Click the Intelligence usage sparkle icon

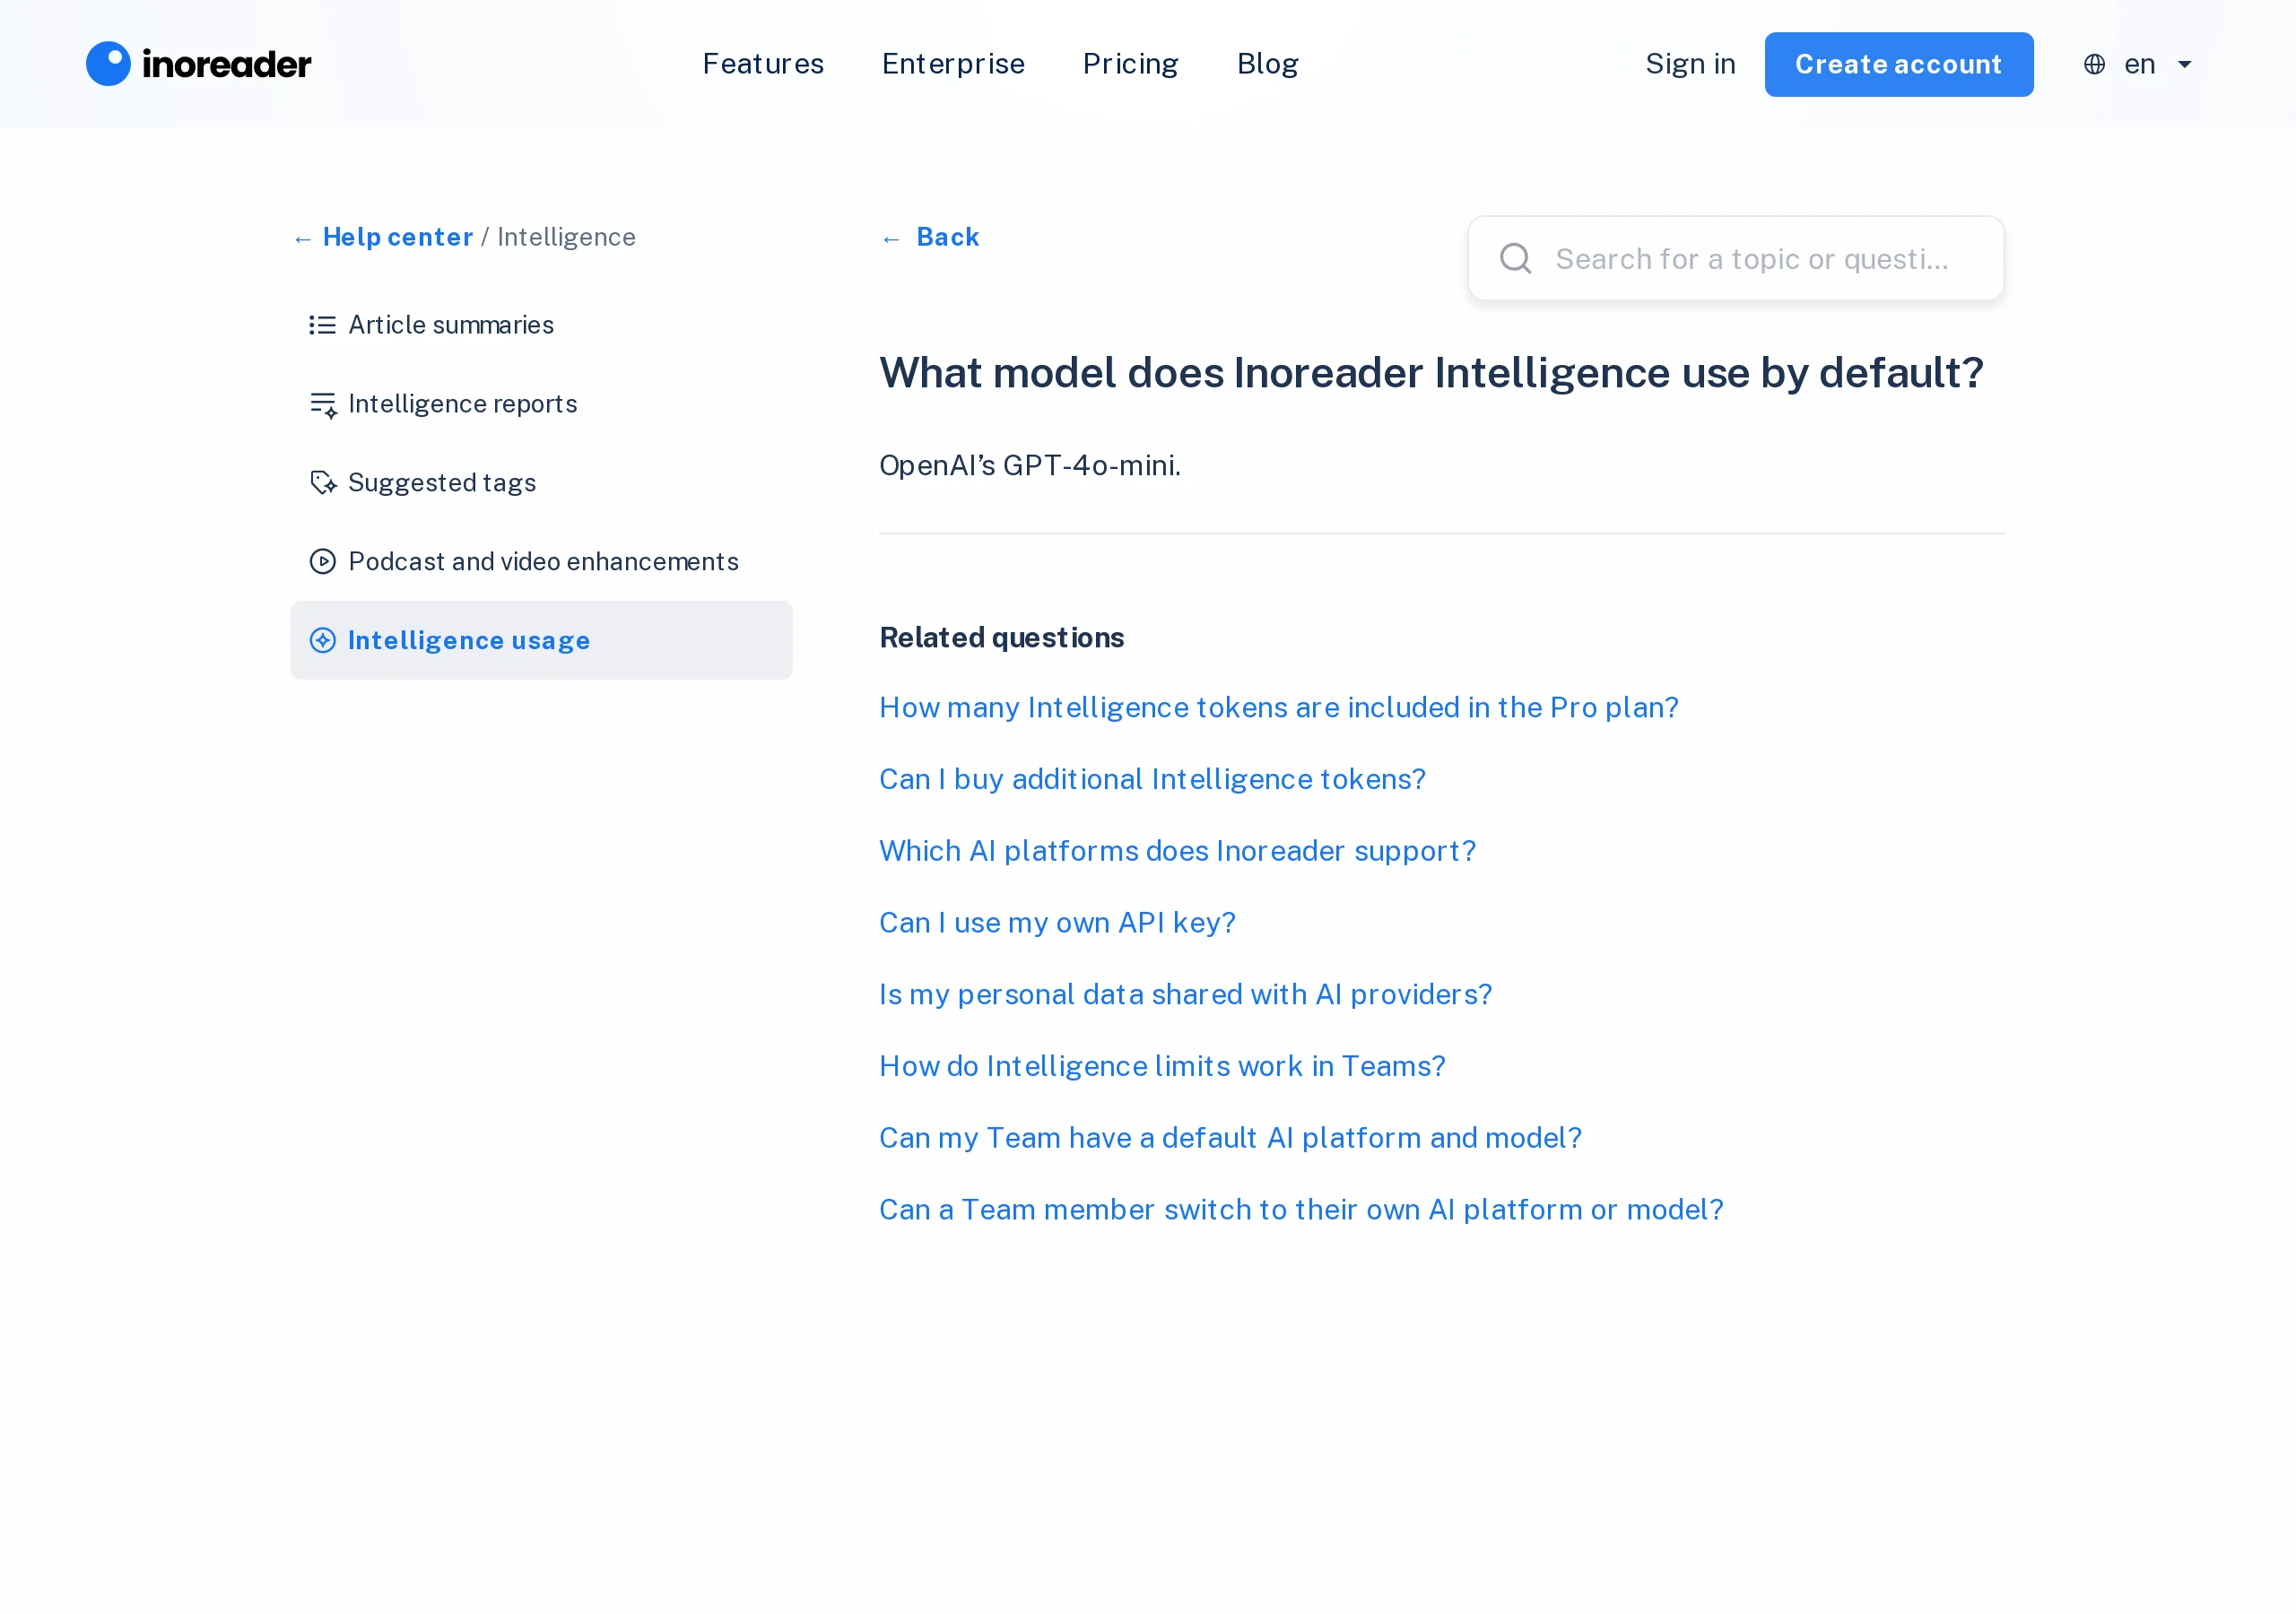[322, 640]
